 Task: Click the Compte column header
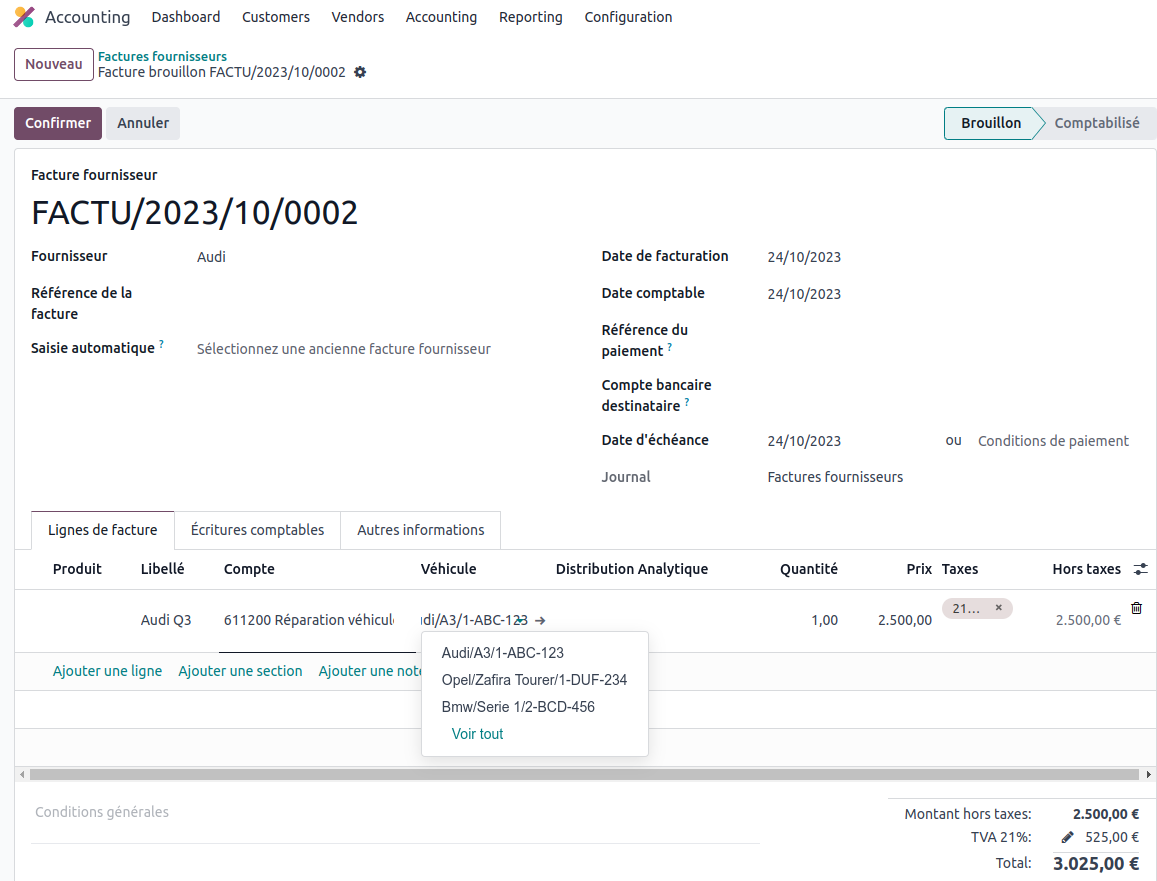point(249,569)
